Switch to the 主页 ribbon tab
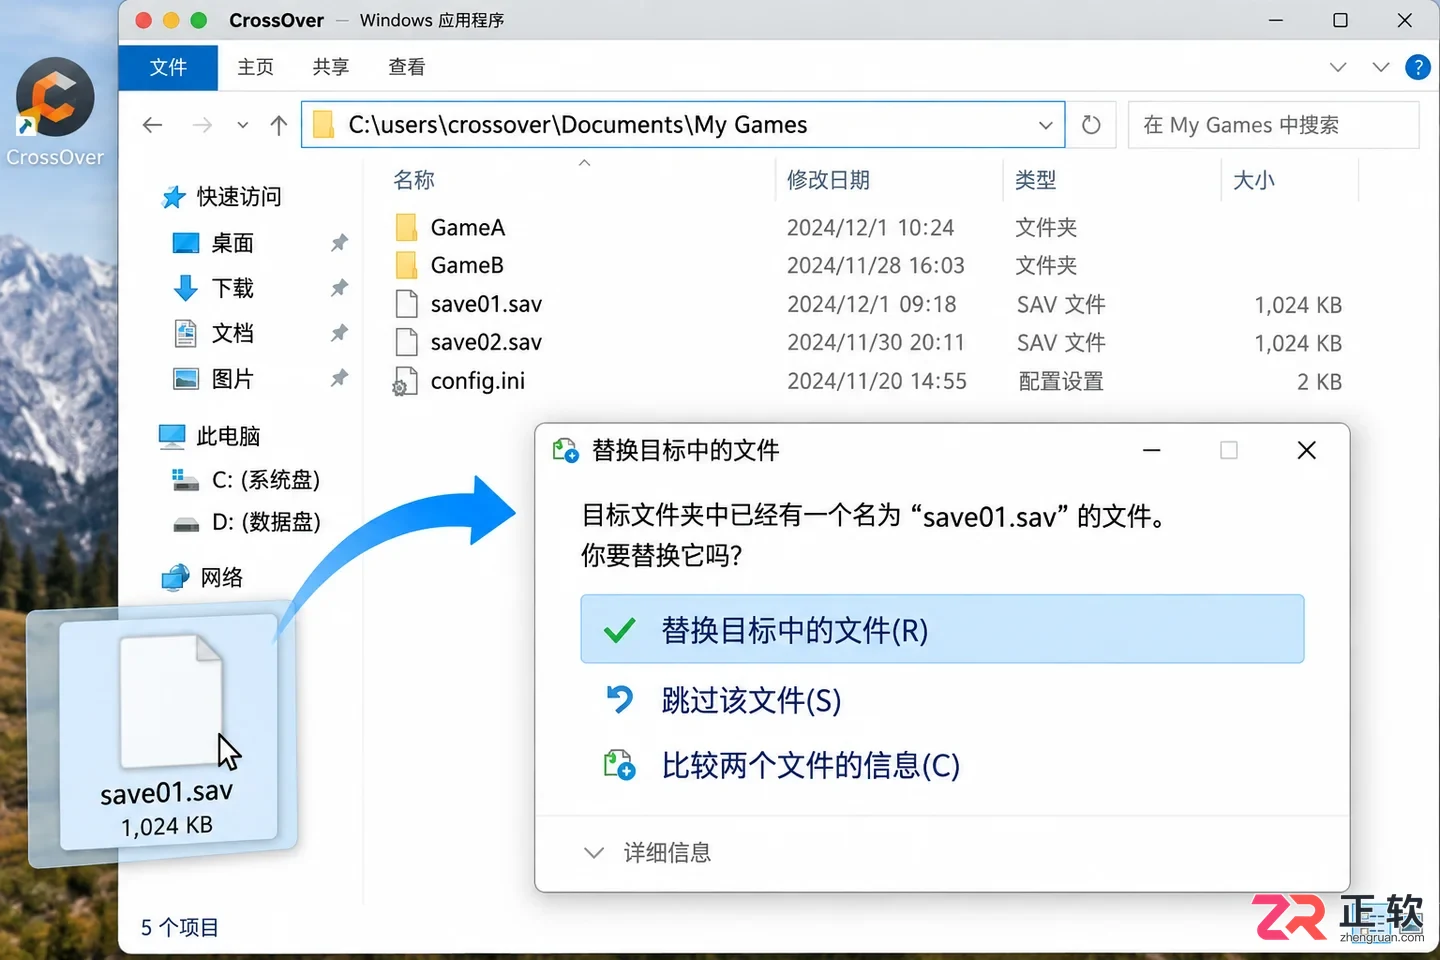 pos(255,67)
